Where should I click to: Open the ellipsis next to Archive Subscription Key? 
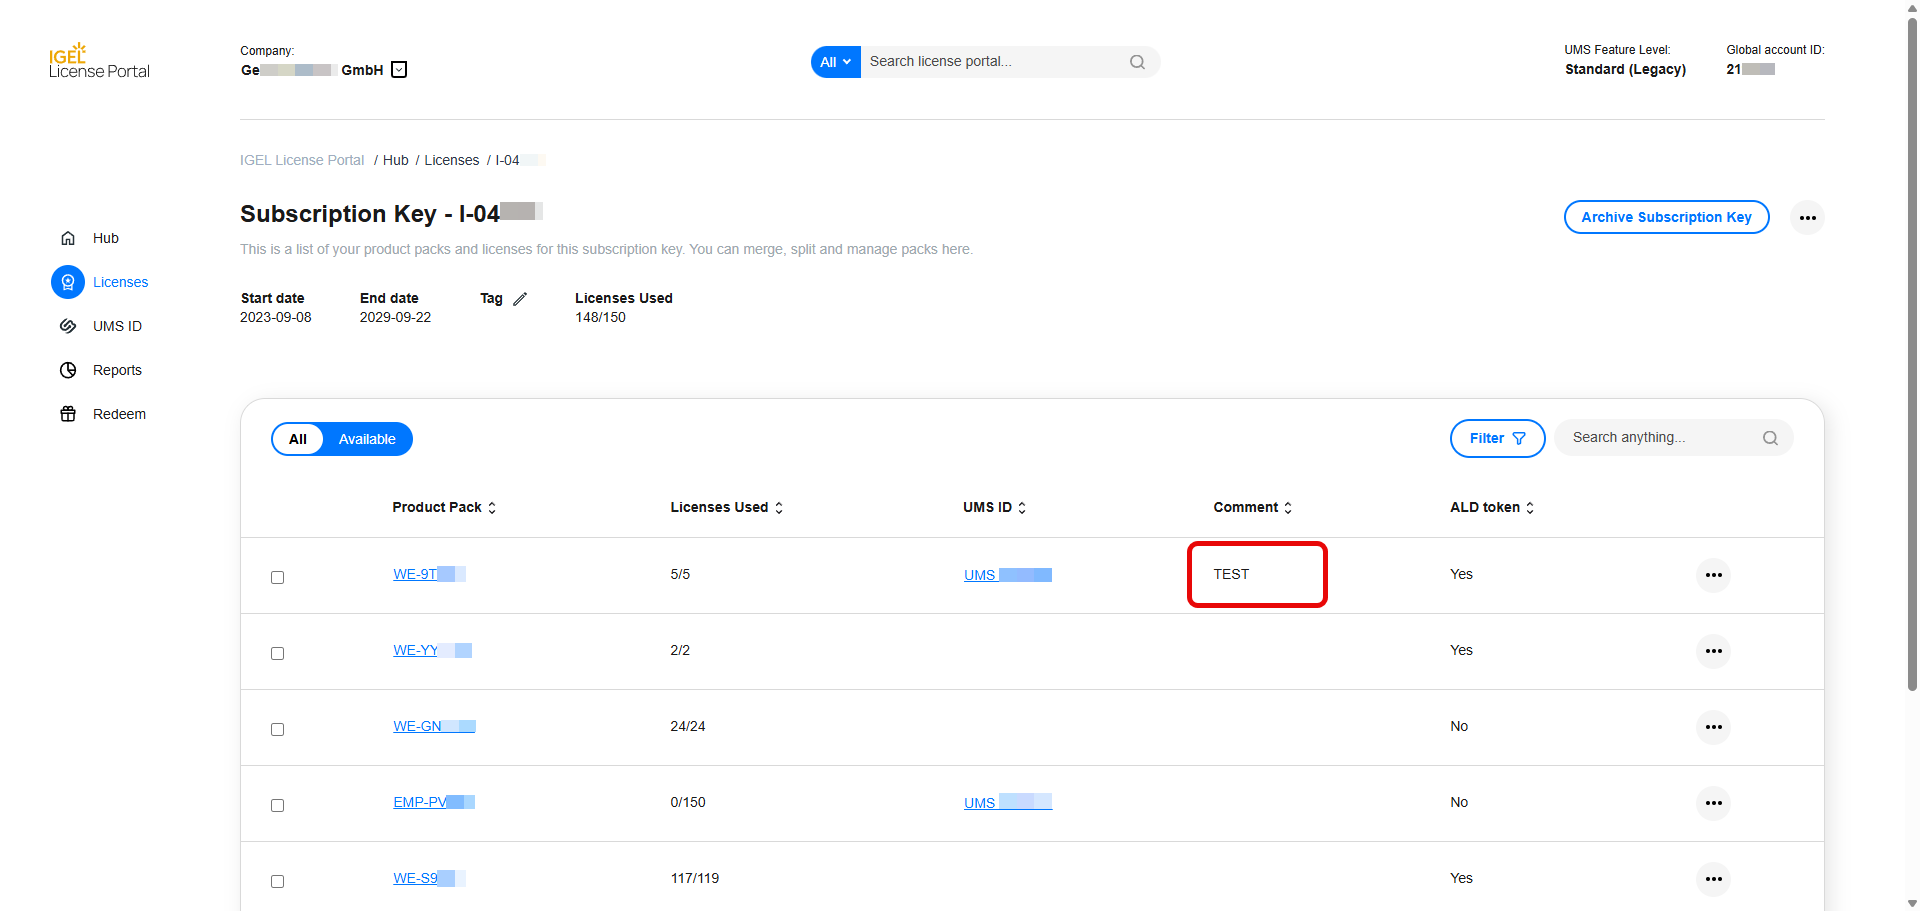(1807, 217)
